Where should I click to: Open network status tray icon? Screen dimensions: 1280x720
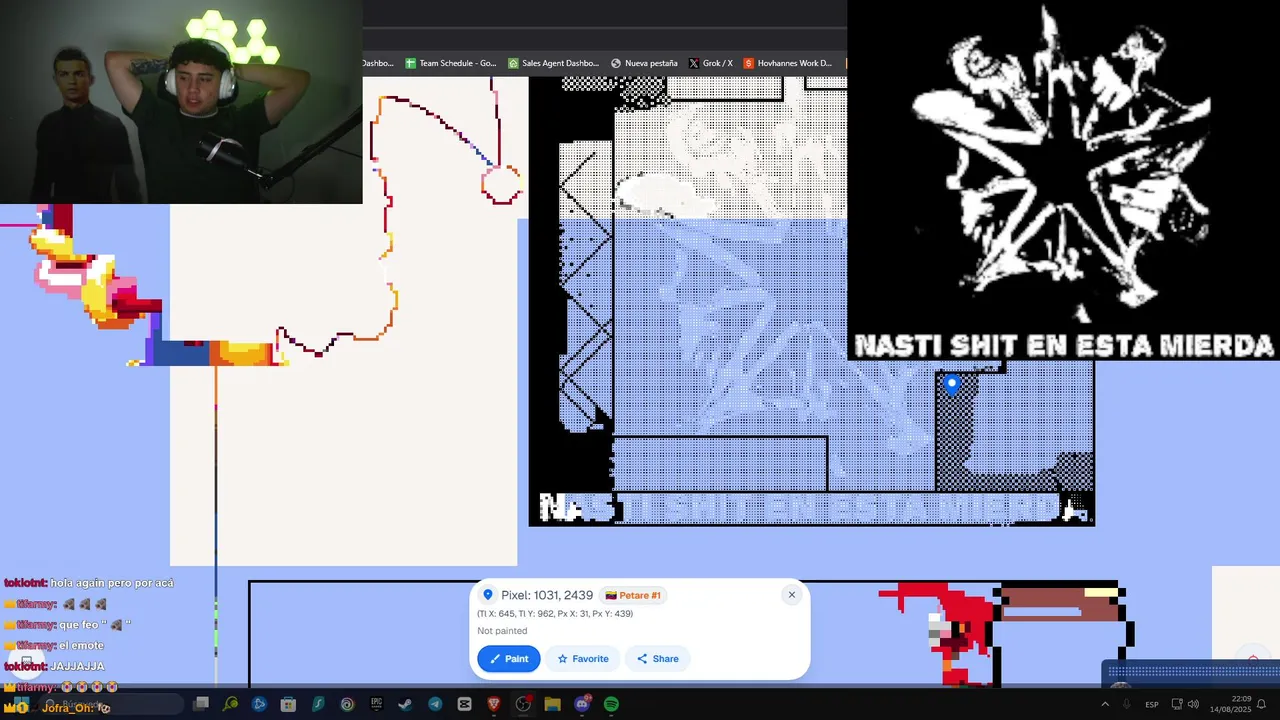[x=1177, y=704]
